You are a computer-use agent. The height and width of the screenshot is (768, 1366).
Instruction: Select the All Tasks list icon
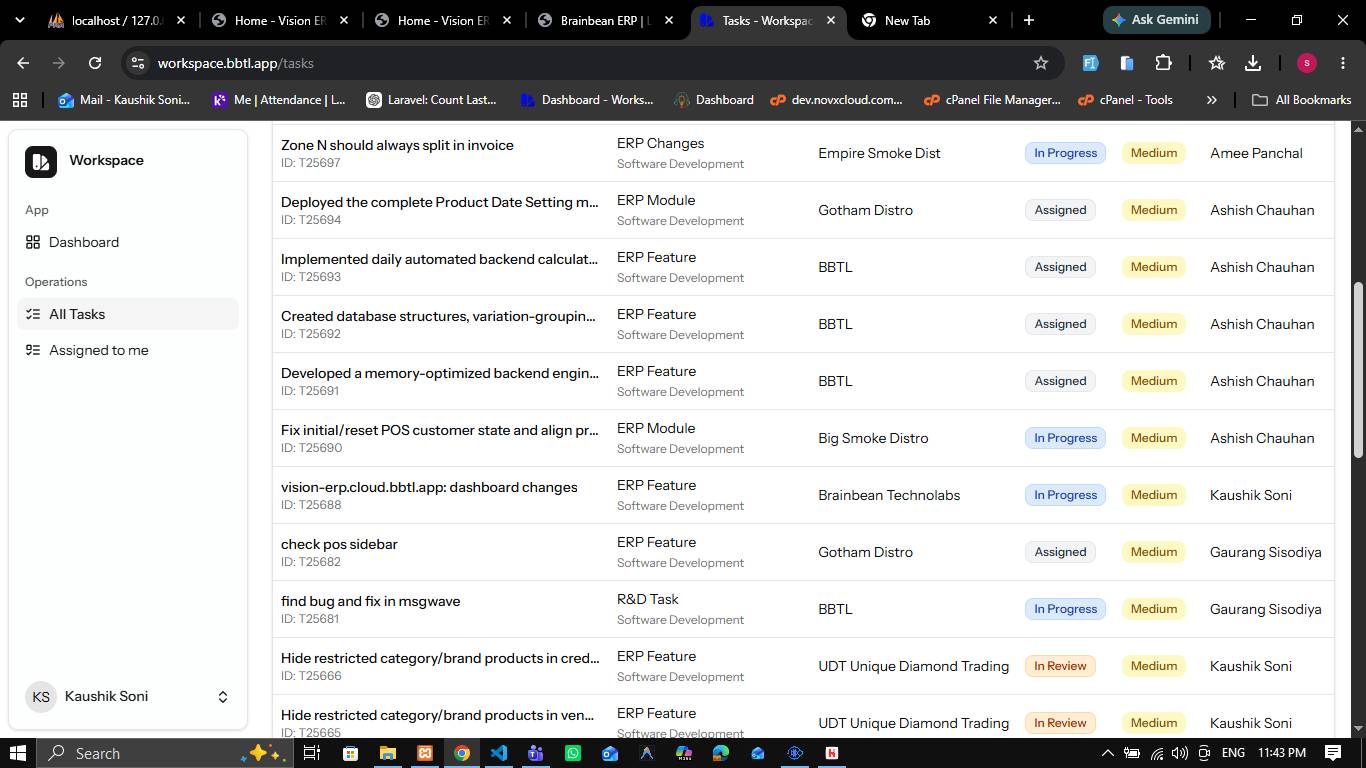[33, 314]
